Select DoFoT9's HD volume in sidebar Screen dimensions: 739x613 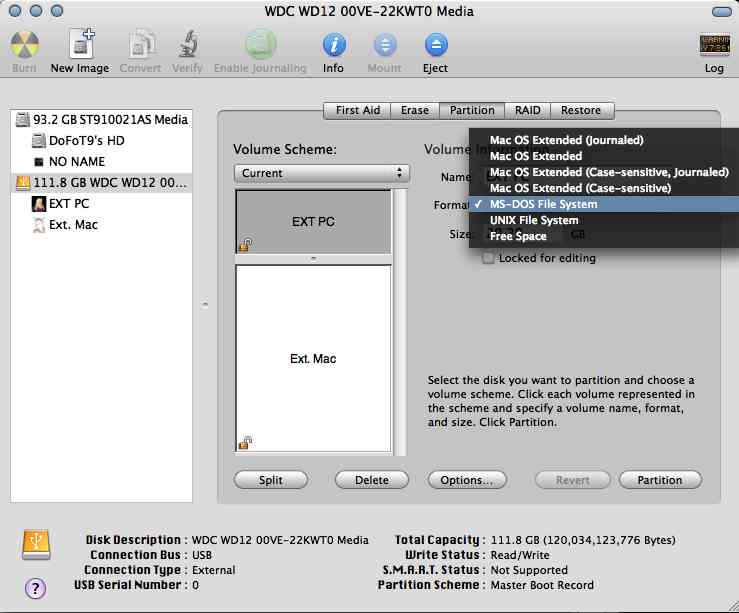point(101,140)
